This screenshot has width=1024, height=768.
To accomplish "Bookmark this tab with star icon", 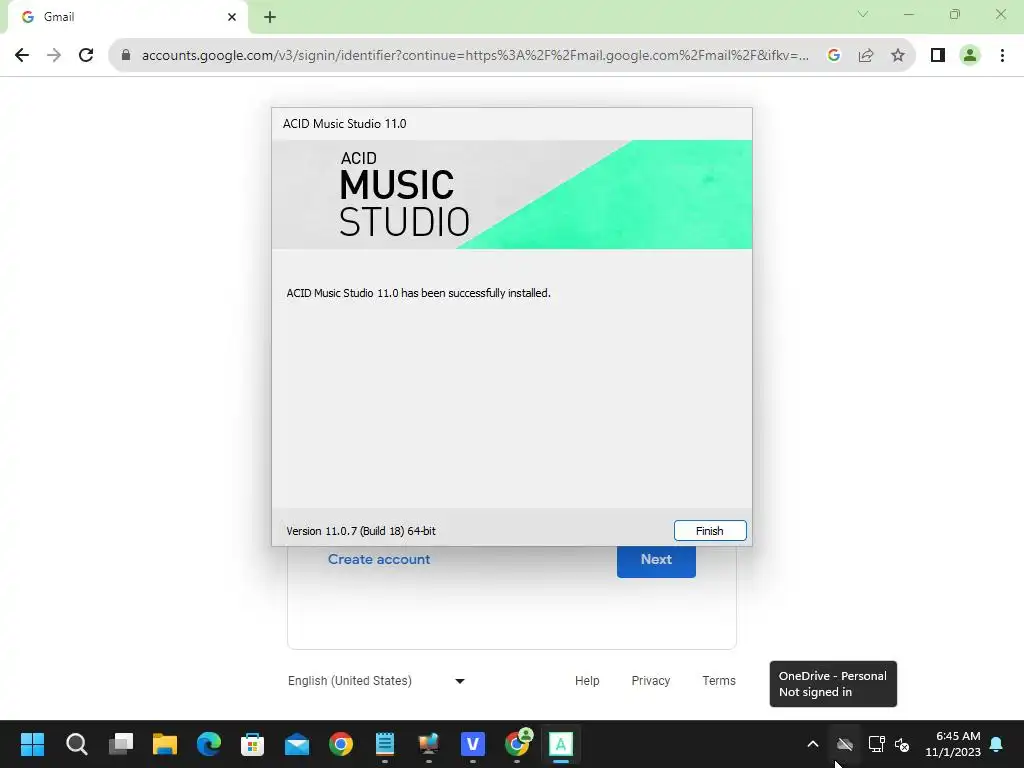I will [x=898, y=56].
